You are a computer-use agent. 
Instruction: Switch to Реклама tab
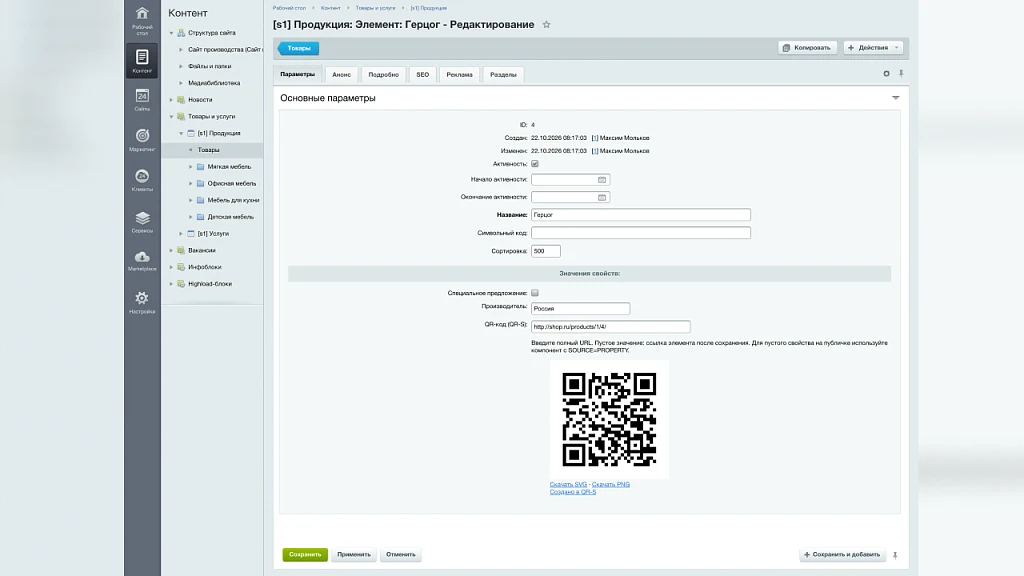click(459, 74)
